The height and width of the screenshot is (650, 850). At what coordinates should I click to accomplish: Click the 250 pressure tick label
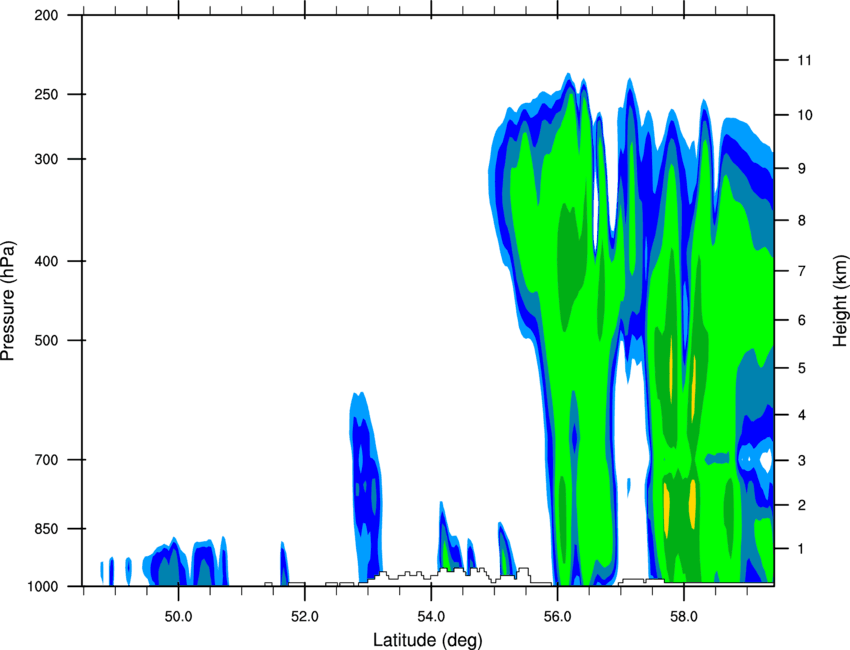click(x=46, y=94)
